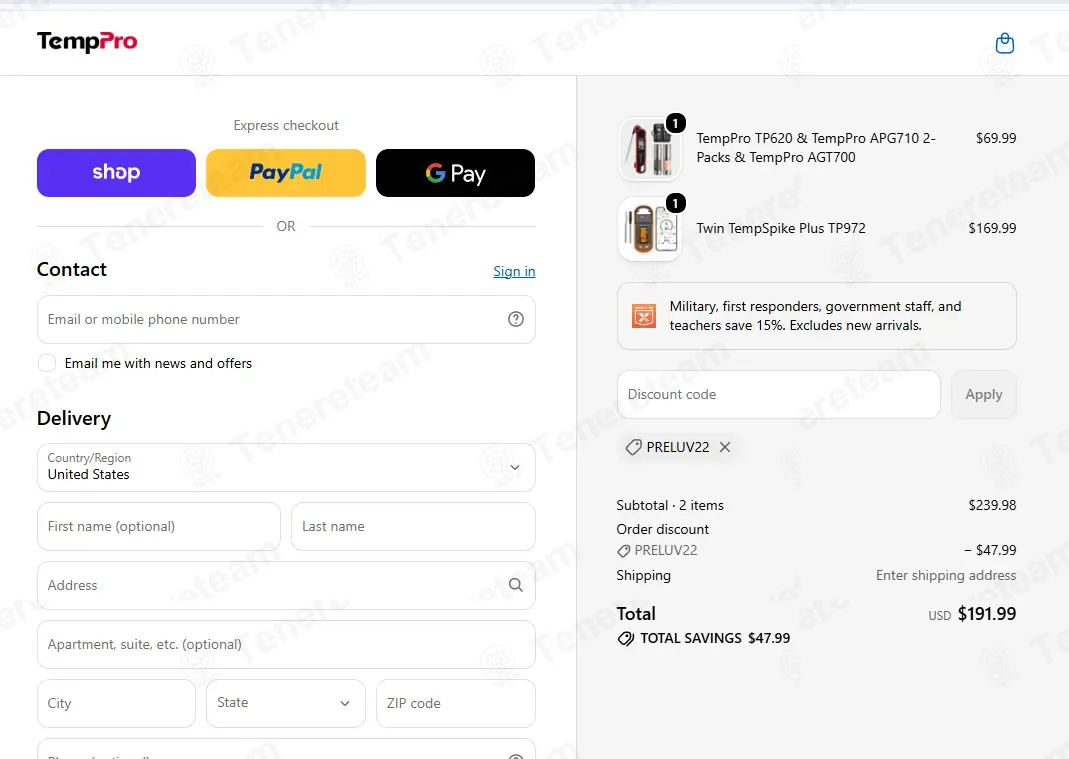Click the Twin TempSpike Plus TP972 thumbnail

coord(650,229)
